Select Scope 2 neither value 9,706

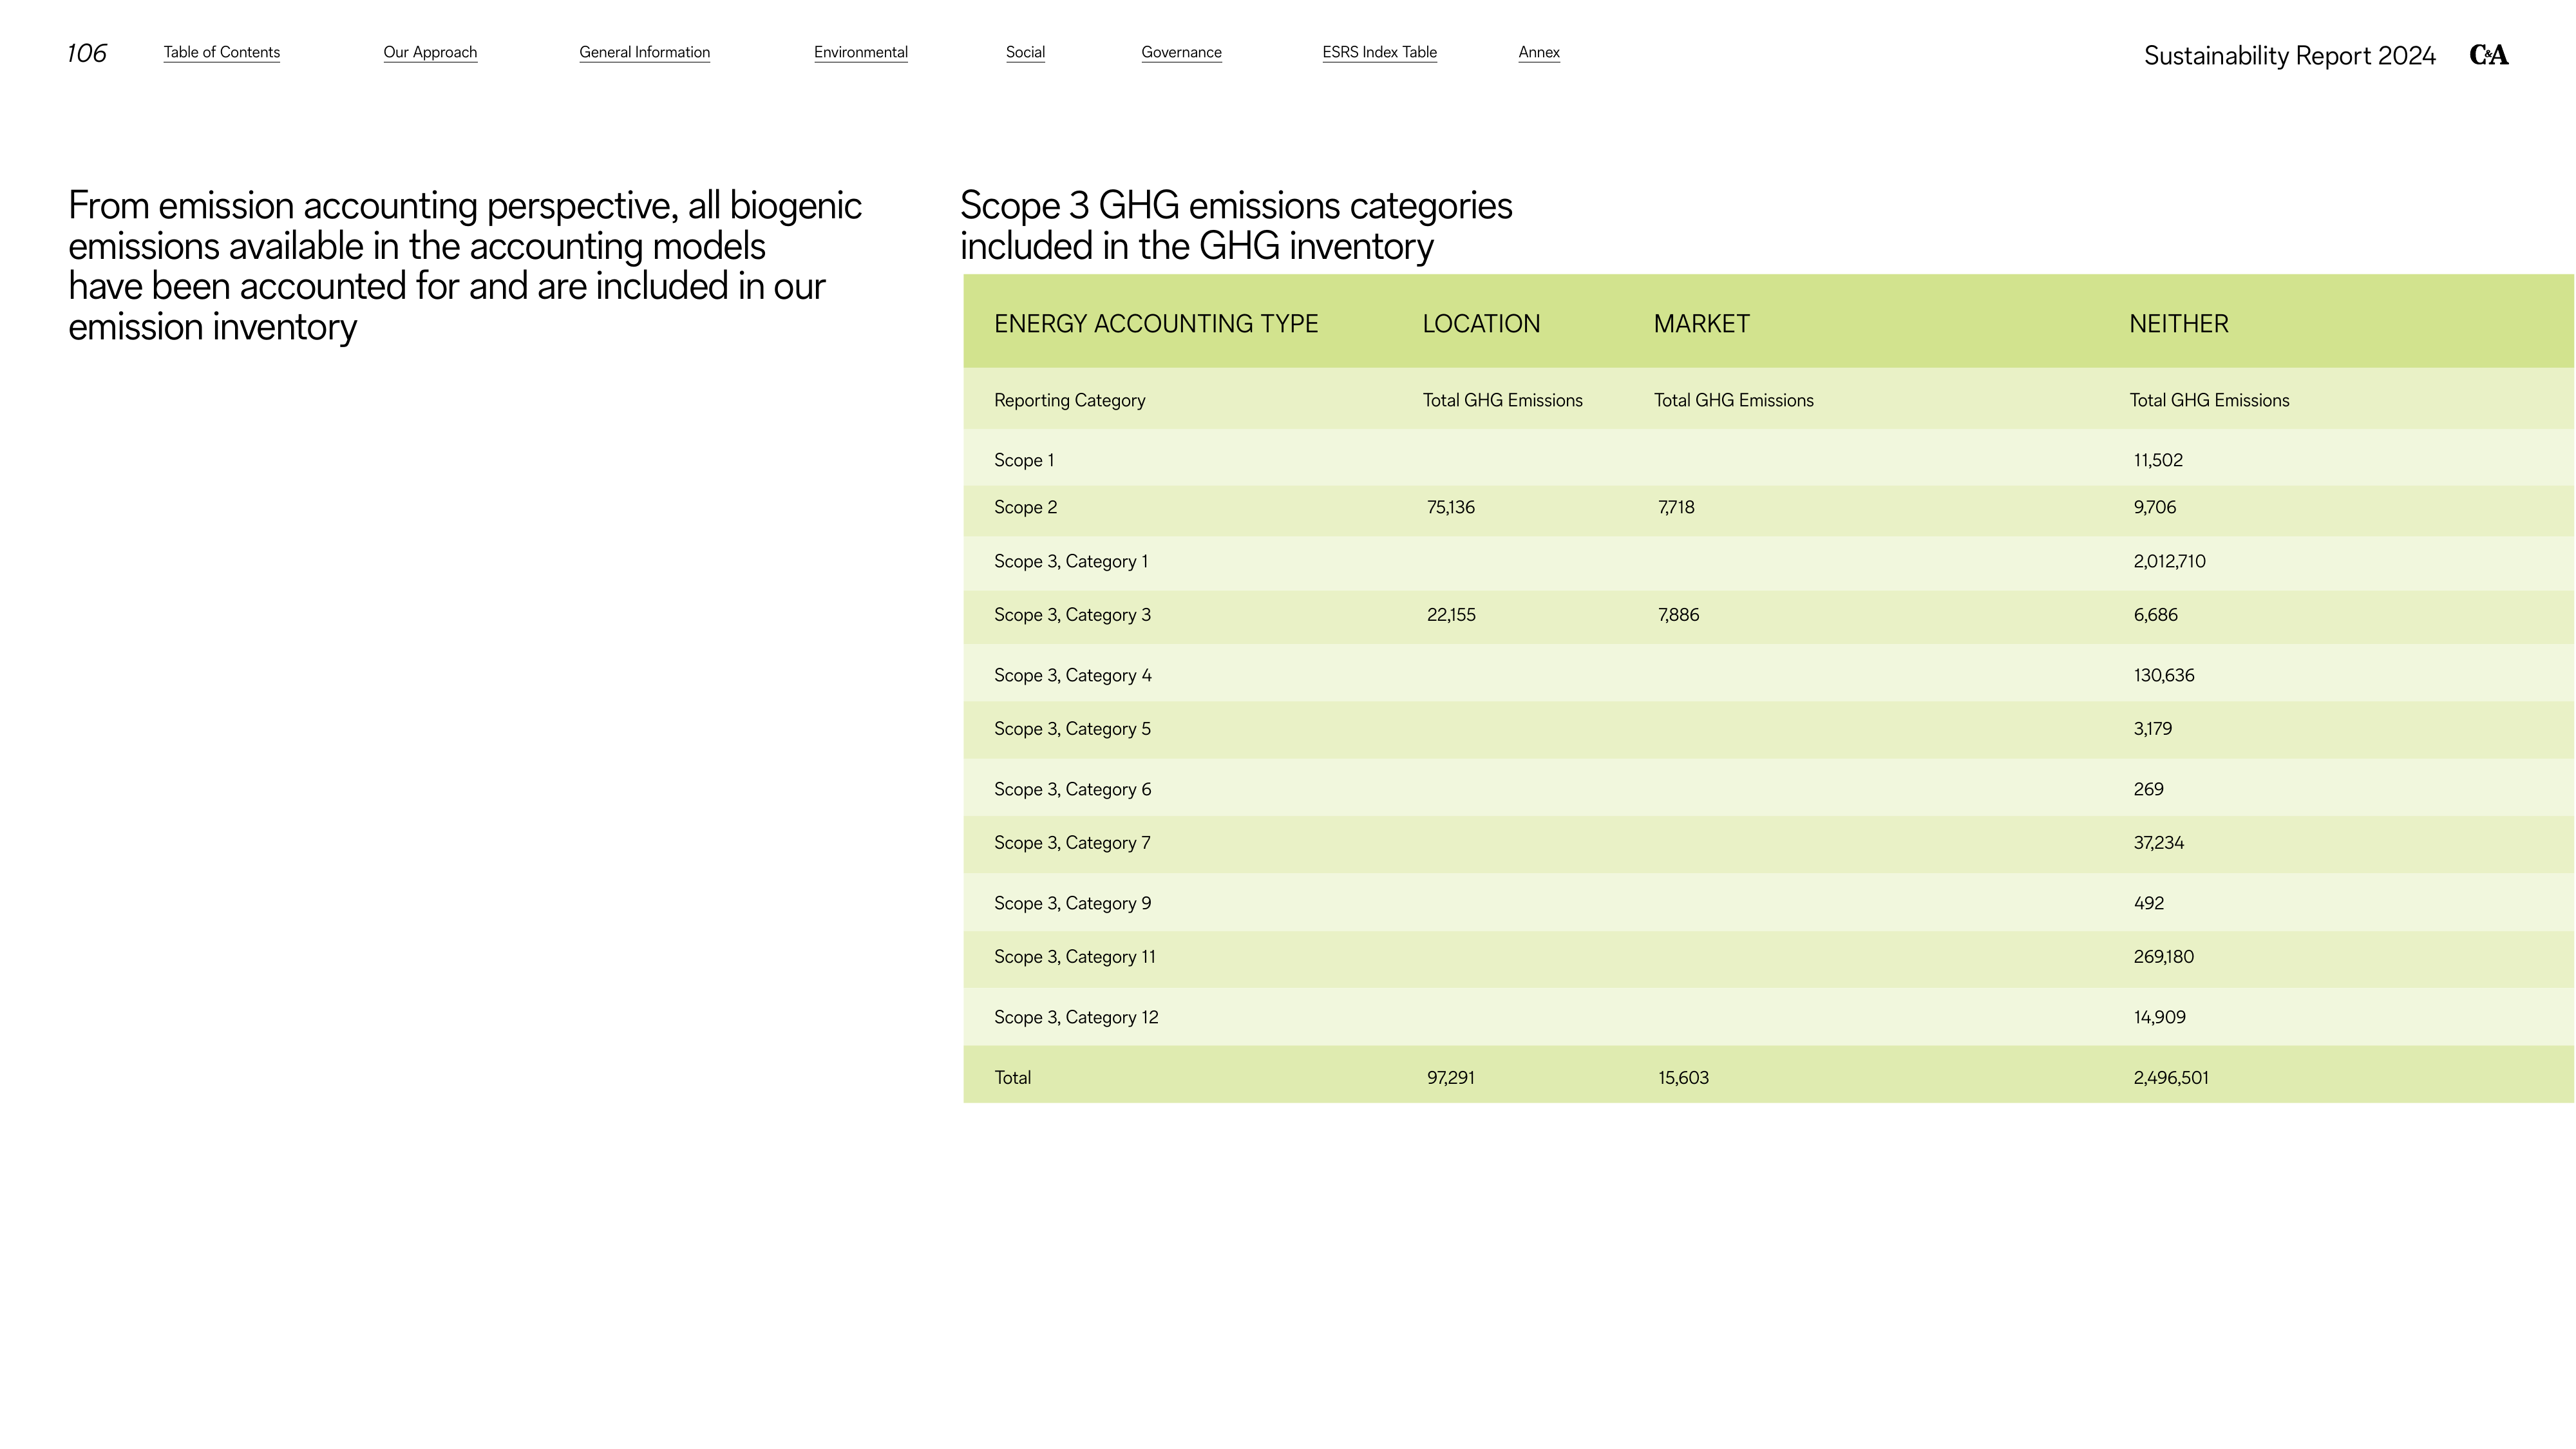2154,508
